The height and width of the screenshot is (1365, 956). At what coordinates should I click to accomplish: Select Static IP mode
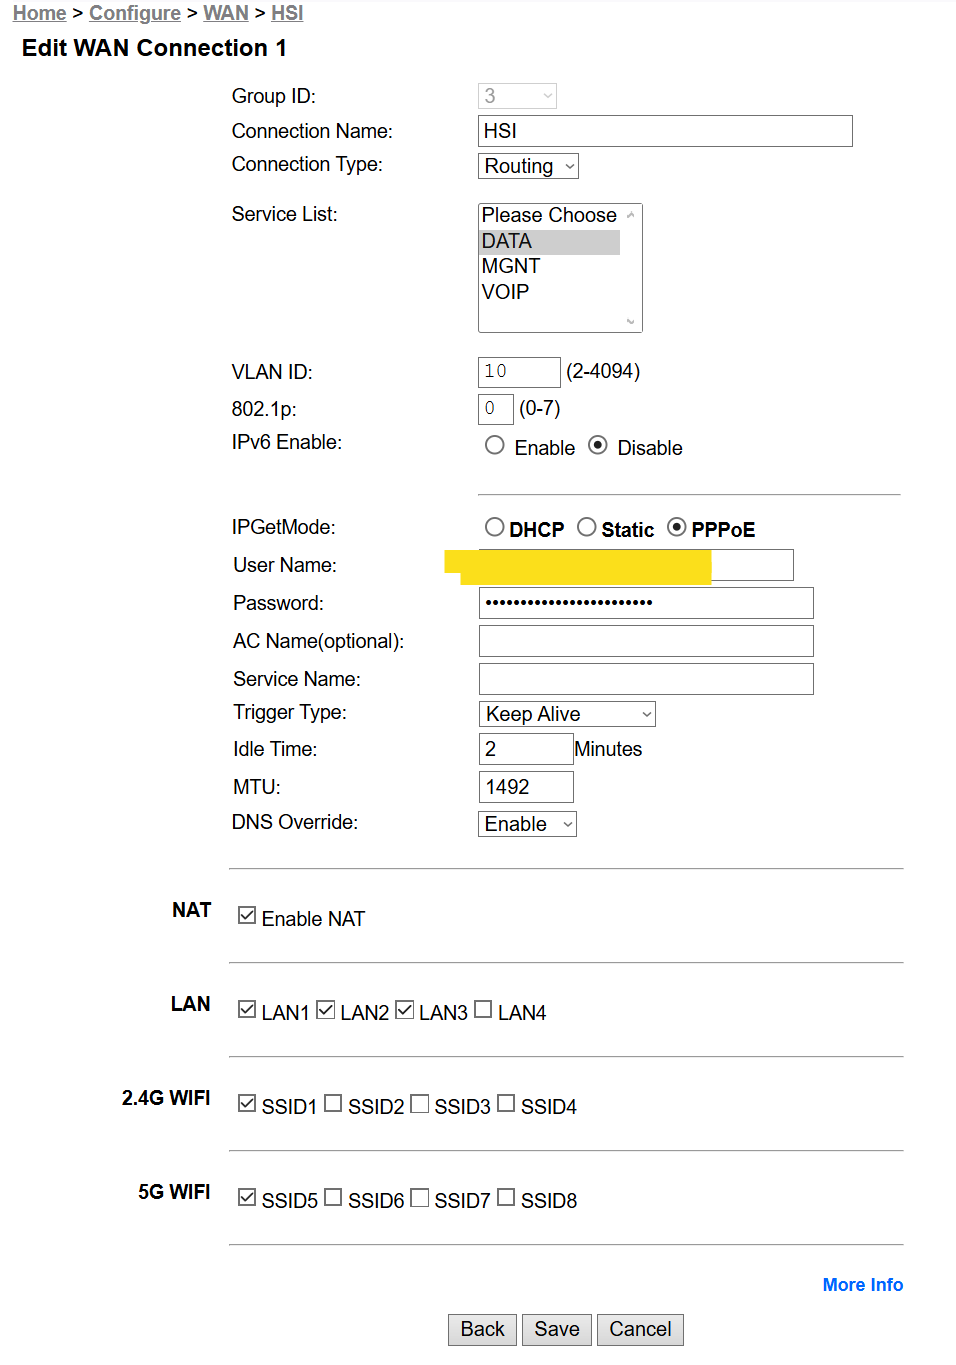click(587, 527)
